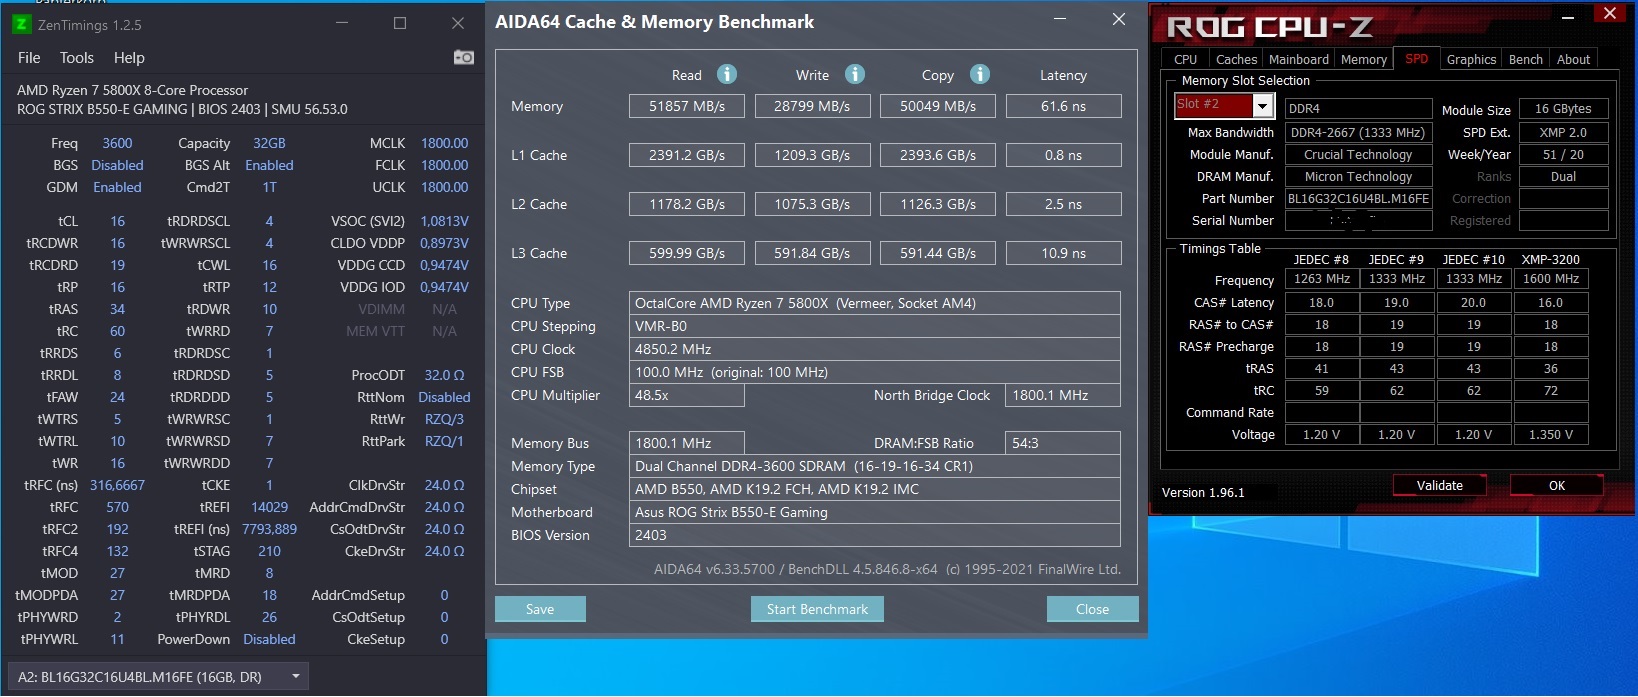Maximize the ZenTimings window
This screenshot has height=697, width=1638.
click(x=400, y=24)
